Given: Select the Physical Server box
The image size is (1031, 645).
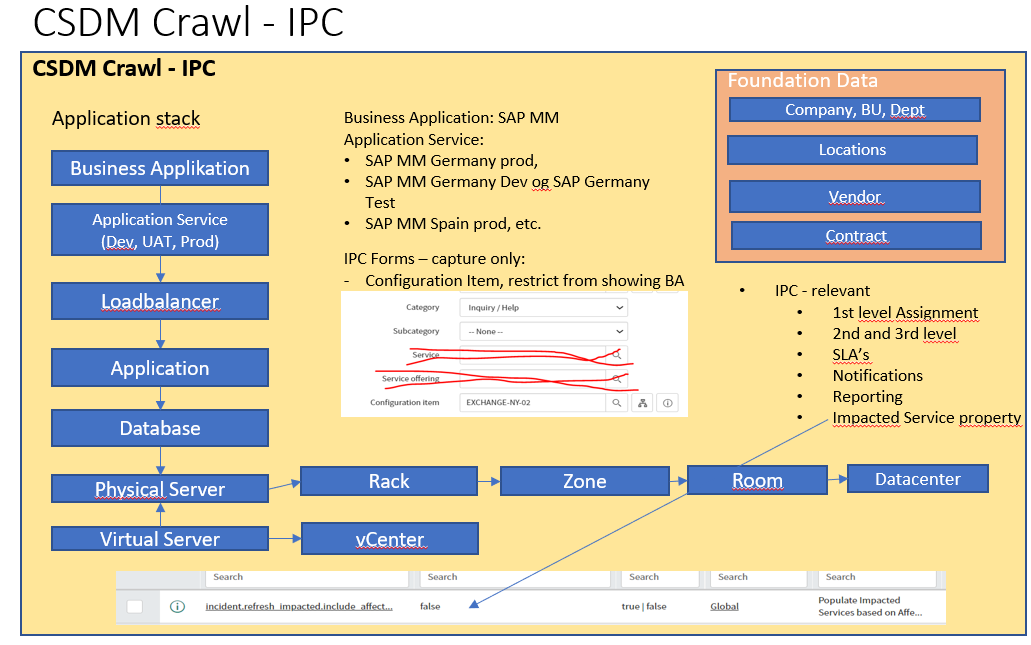Looking at the screenshot, I should pos(160,489).
